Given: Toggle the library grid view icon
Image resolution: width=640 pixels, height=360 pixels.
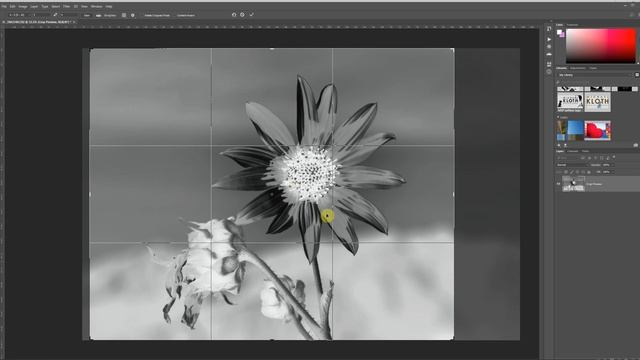Looking at the screenshot, I should pyautogui.click(x=637, y=75).
